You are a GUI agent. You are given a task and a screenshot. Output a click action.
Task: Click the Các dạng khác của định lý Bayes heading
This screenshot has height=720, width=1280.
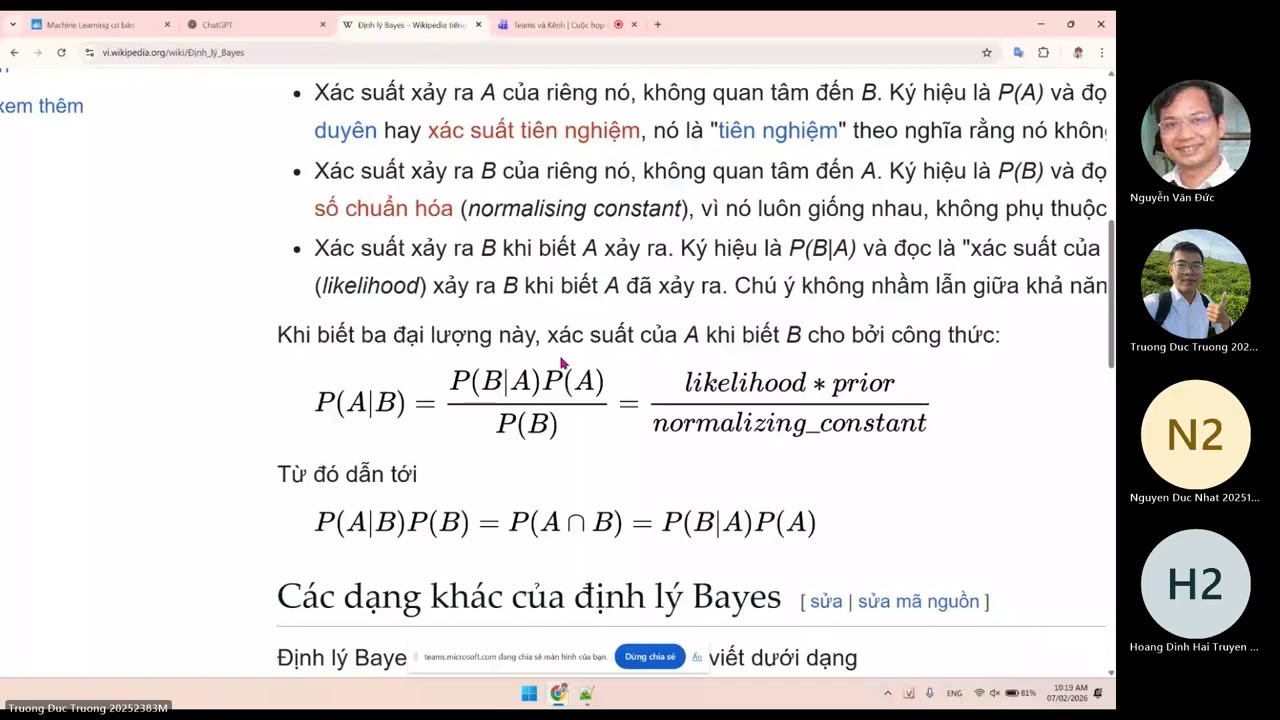(x=529, y=597)
